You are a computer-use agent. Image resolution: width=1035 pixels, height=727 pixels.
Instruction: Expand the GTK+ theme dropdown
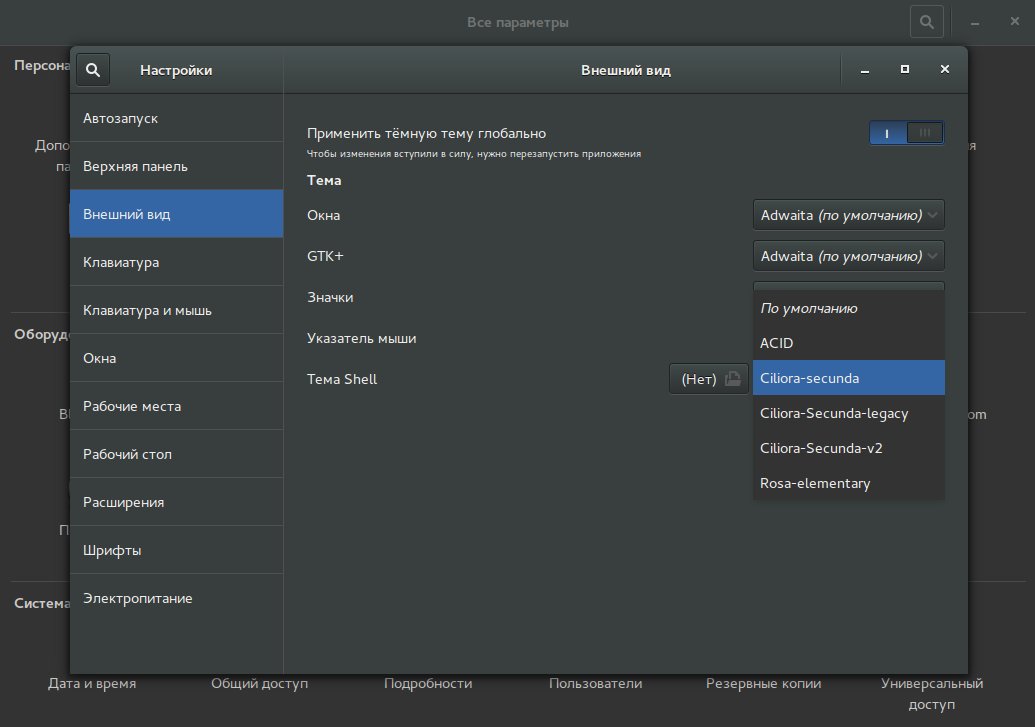coord(848,256)
